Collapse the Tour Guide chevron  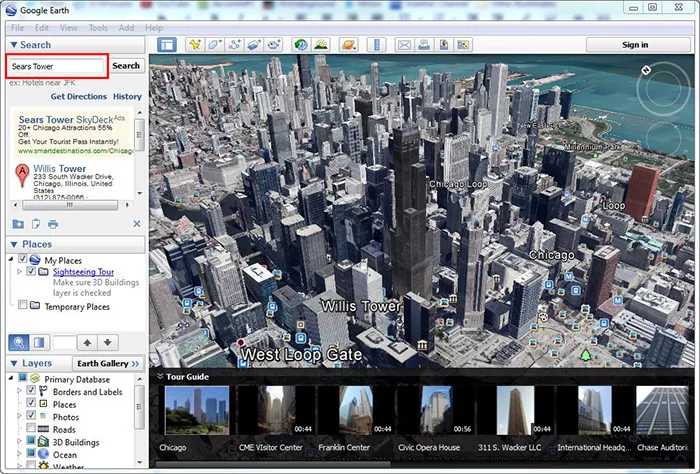[x=160, y=377]
